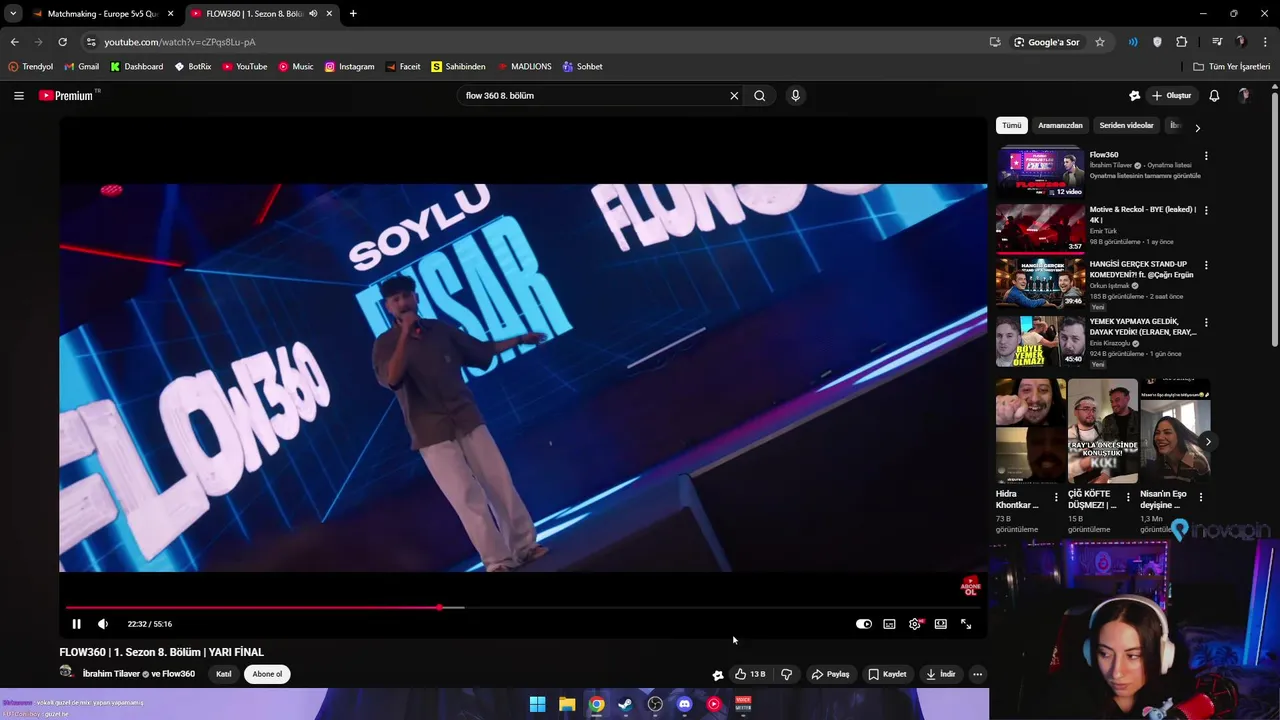Image resolution: width=1280 pixels, height=720 pixels.
Task: Open options for HANGİSİ GERÇEK STAND-UP video
Action: [x=1206, y=266]
